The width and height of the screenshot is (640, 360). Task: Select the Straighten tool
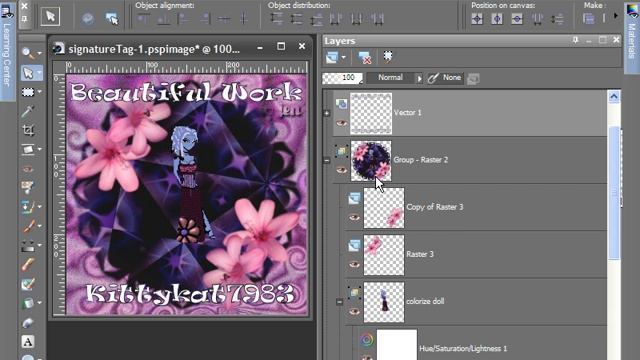[28, 149]
